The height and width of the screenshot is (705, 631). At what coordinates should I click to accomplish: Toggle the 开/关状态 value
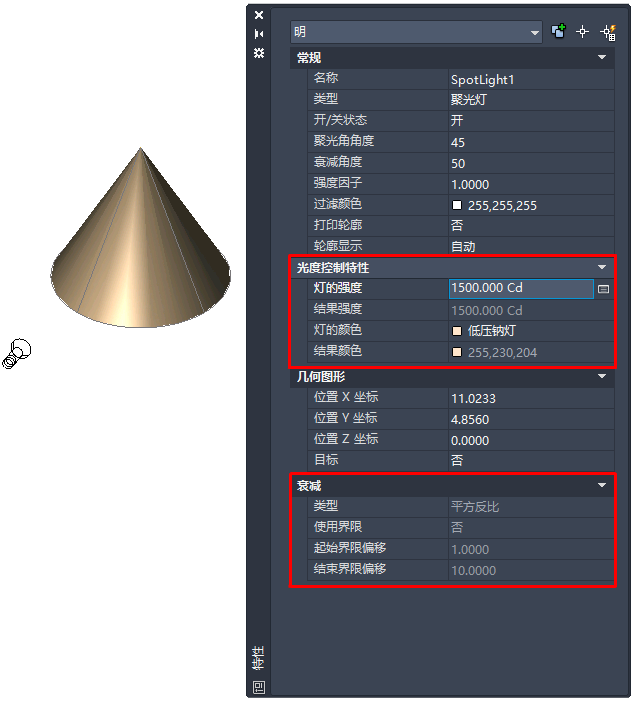coord(531,120)
